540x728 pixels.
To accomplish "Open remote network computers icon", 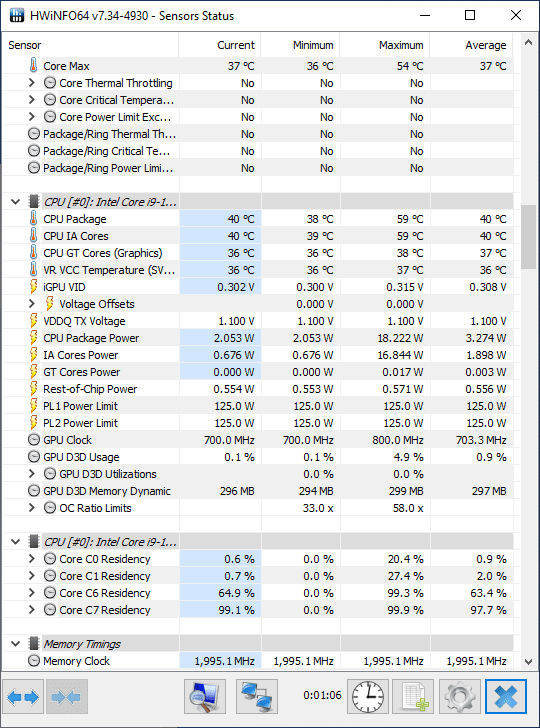I will click(257, 697).
